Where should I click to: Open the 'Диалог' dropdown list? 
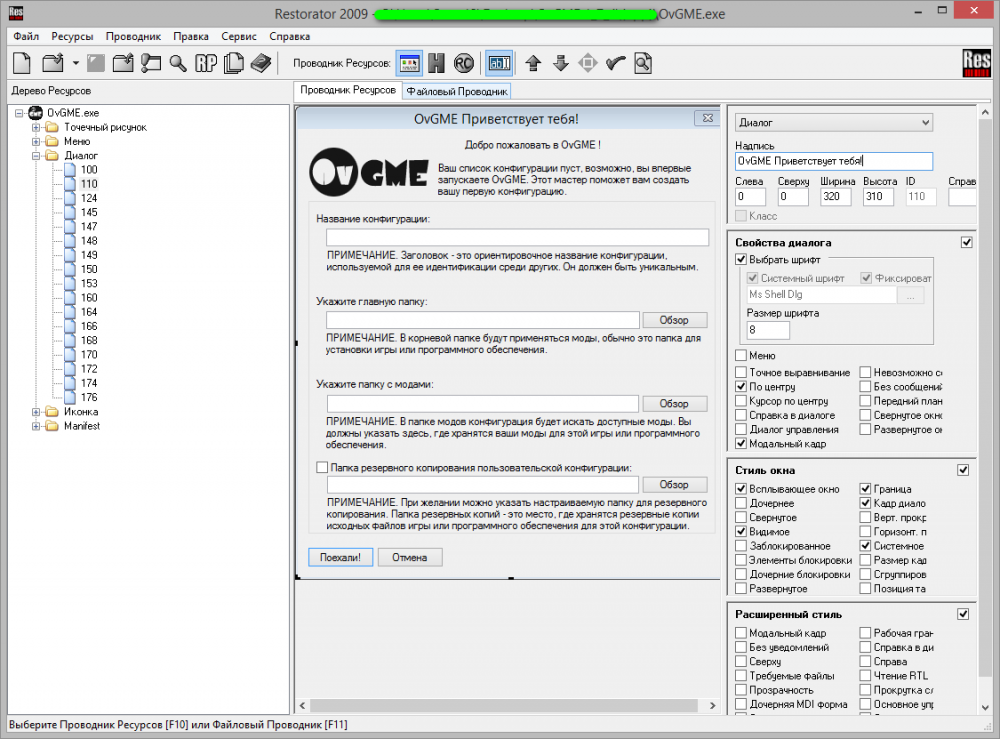point(832,122)
